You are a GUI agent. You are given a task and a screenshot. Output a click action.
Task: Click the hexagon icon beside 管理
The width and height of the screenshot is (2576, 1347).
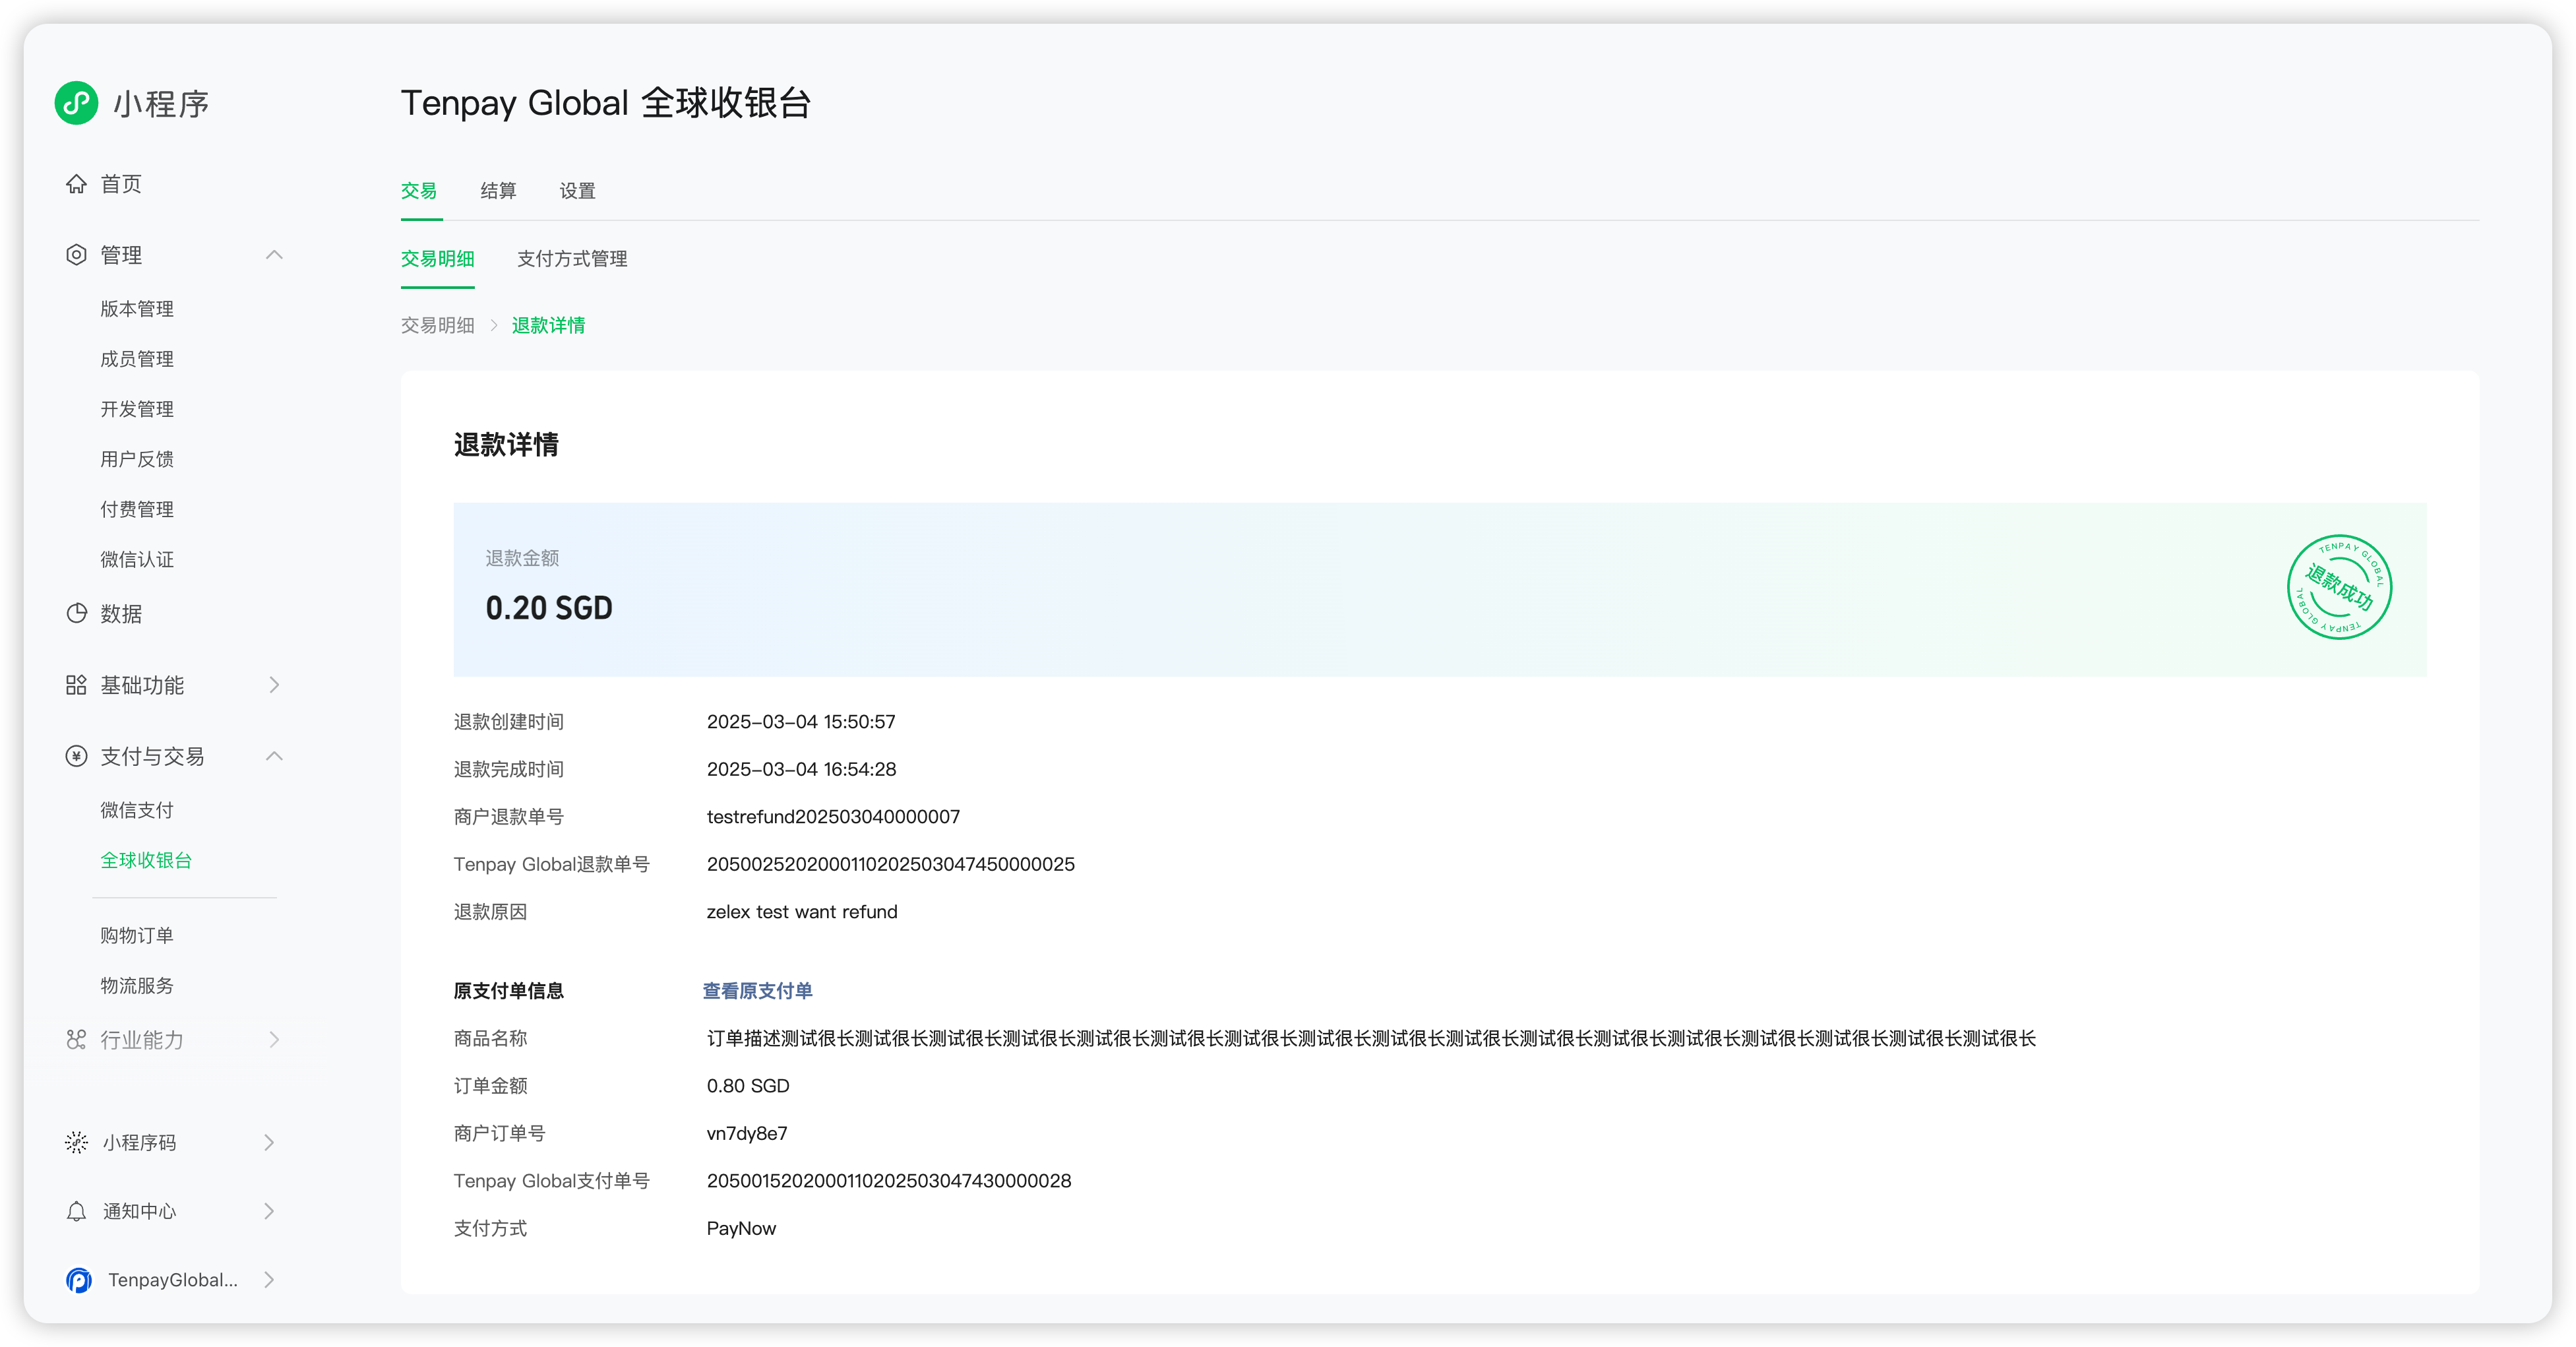76,255
